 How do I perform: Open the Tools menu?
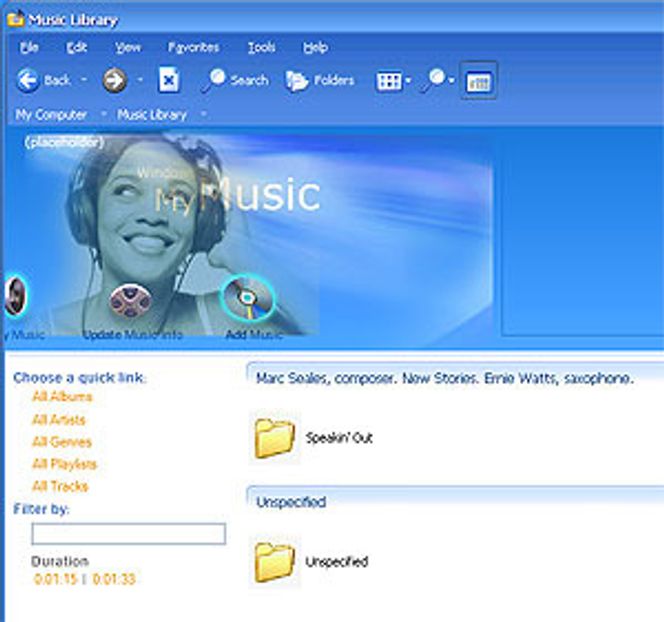pyautogui.click(x=261, y=47)
